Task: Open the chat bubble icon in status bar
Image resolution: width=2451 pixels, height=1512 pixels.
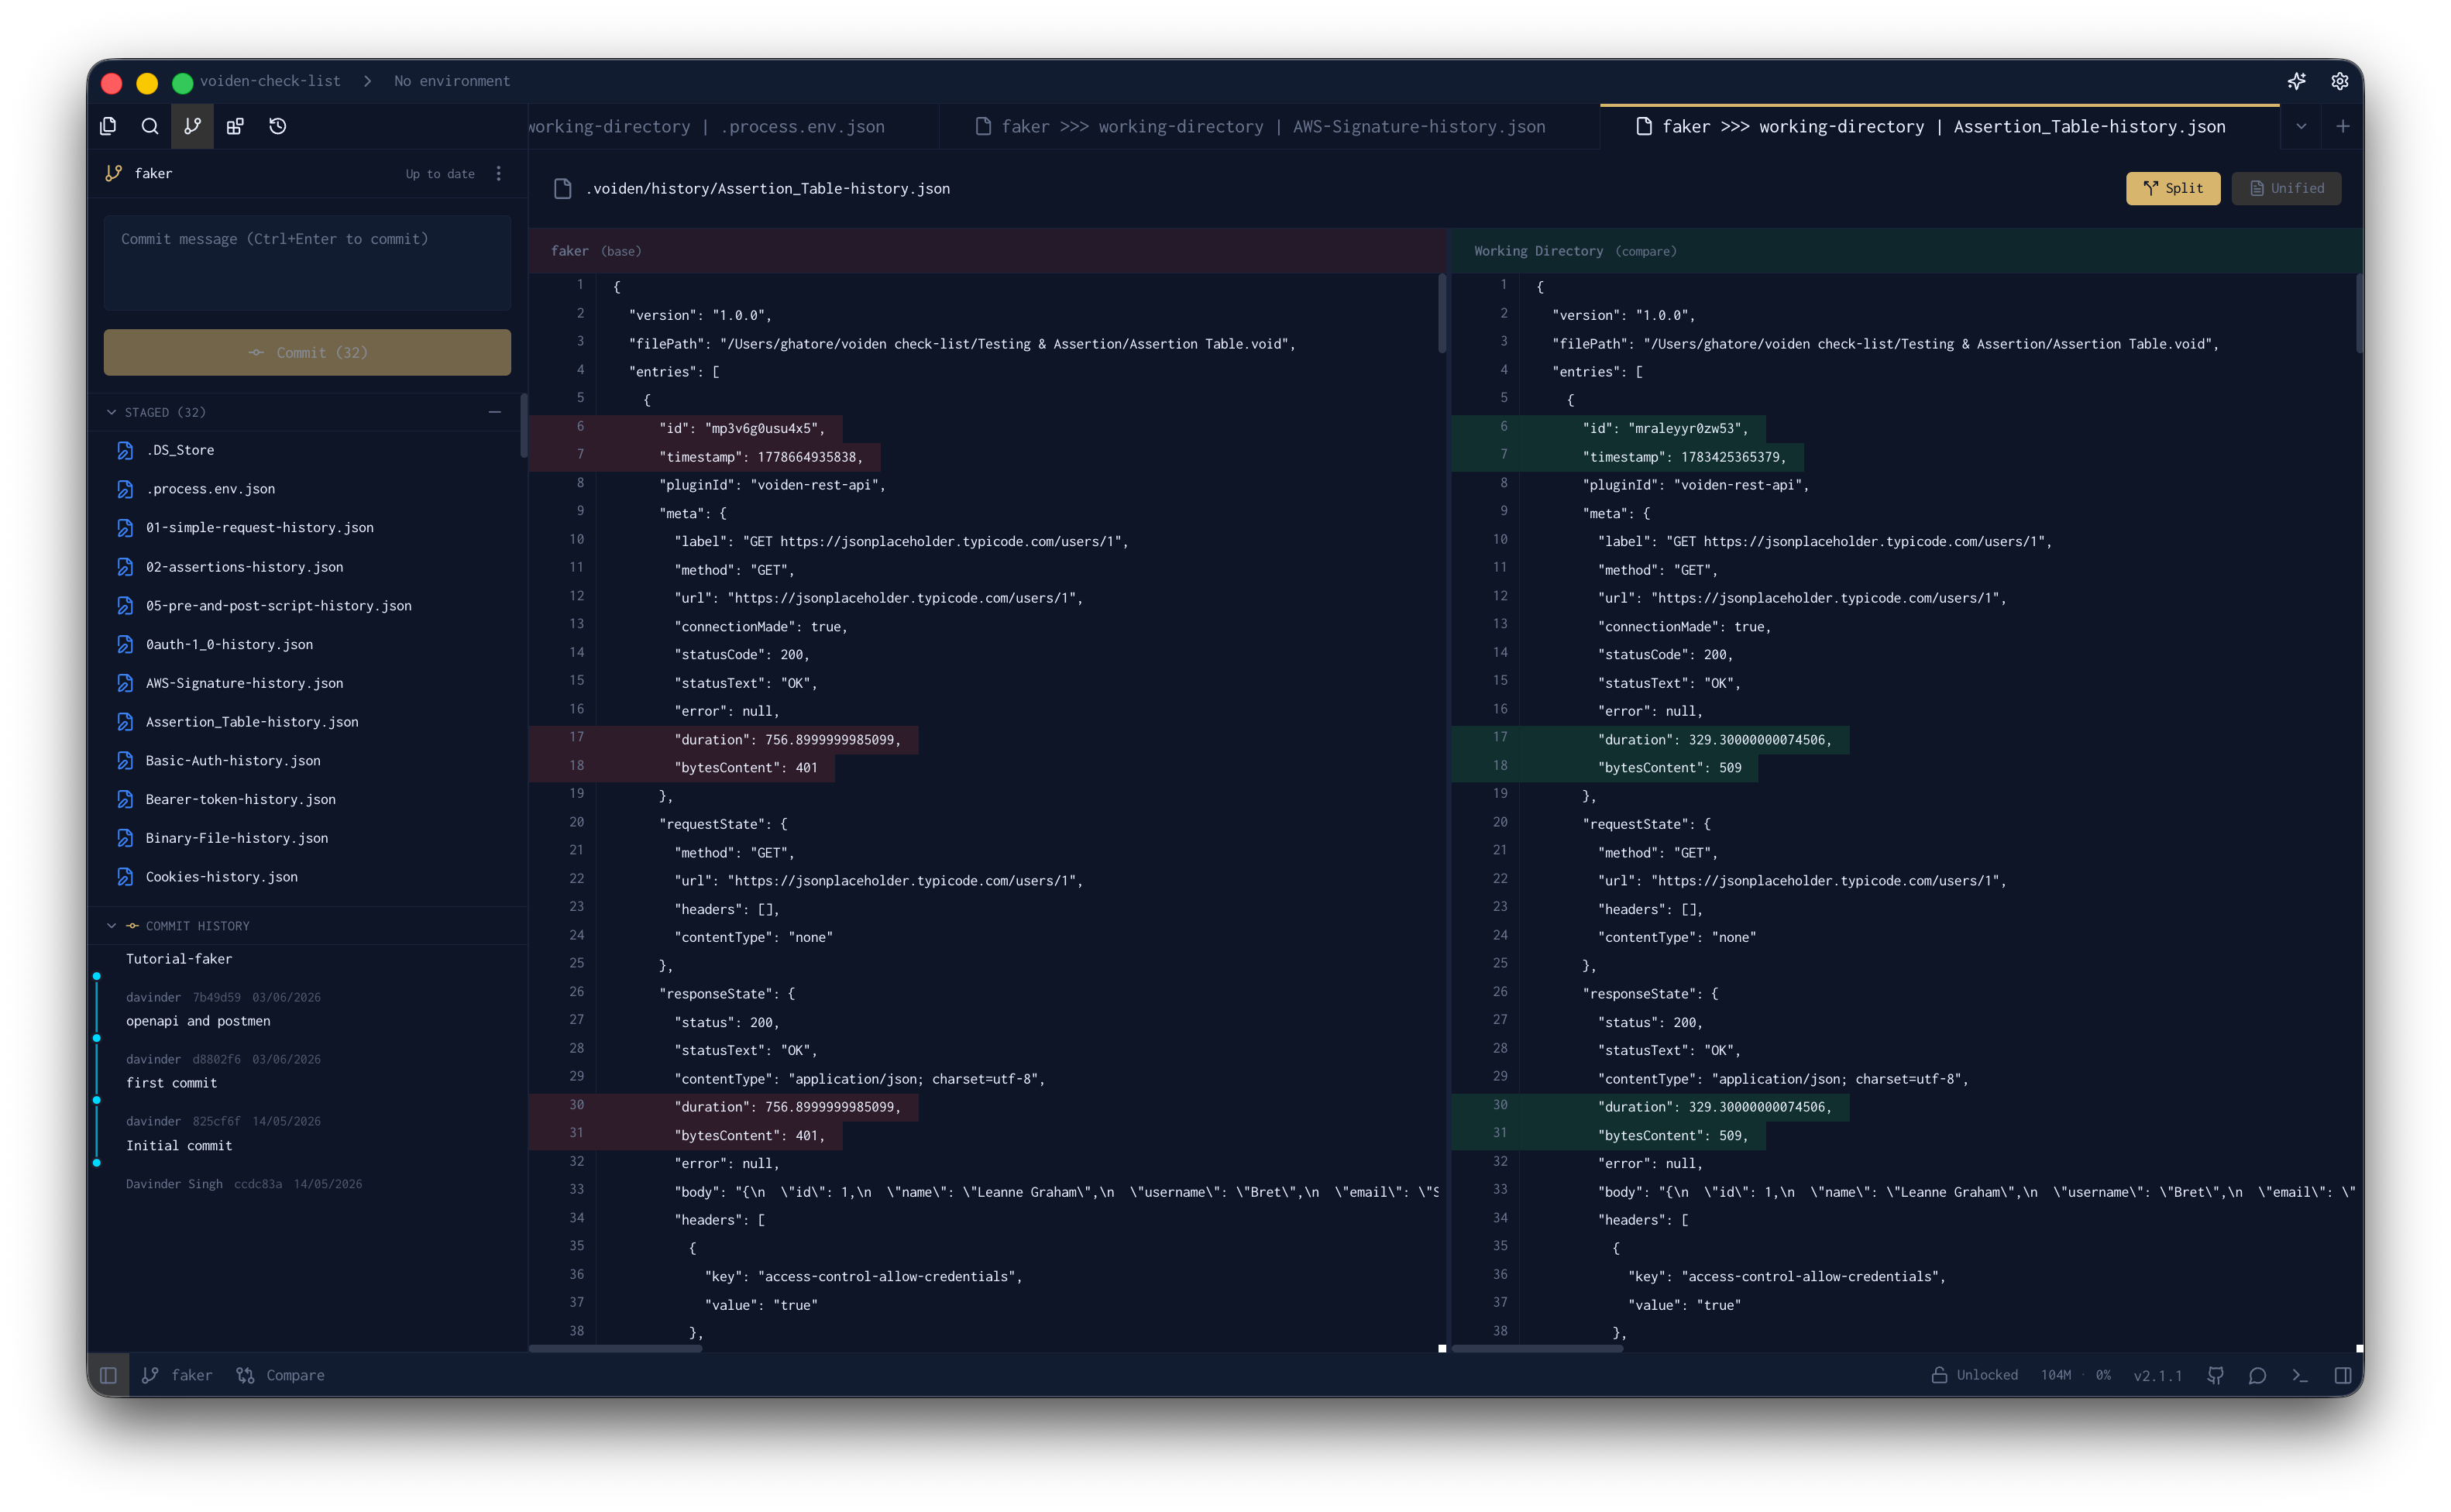Action: pos(2258,1375)
